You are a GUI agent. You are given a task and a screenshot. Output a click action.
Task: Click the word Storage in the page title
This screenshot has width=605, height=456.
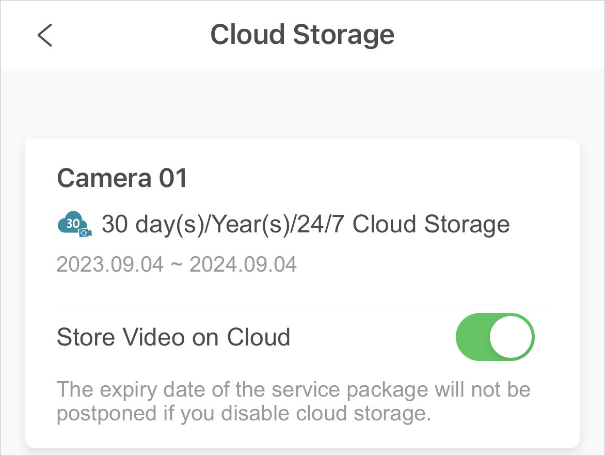tap(346, 35)
